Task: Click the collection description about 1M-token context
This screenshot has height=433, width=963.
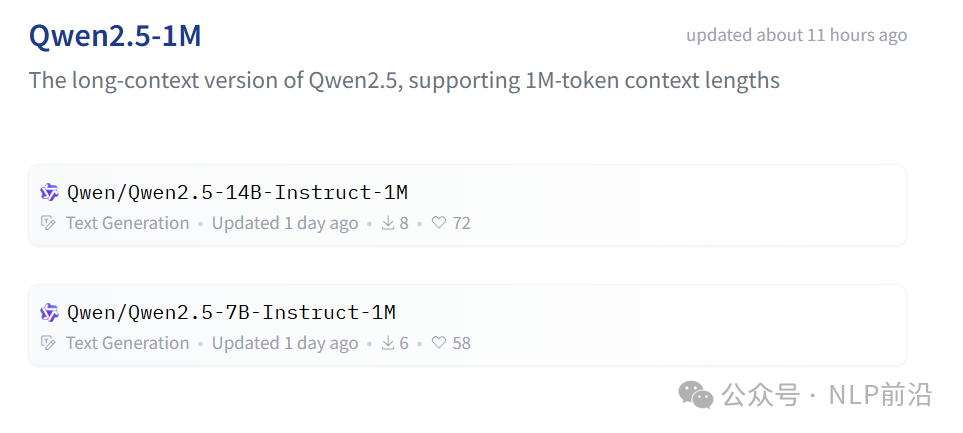Action: (x=404, y=80)
